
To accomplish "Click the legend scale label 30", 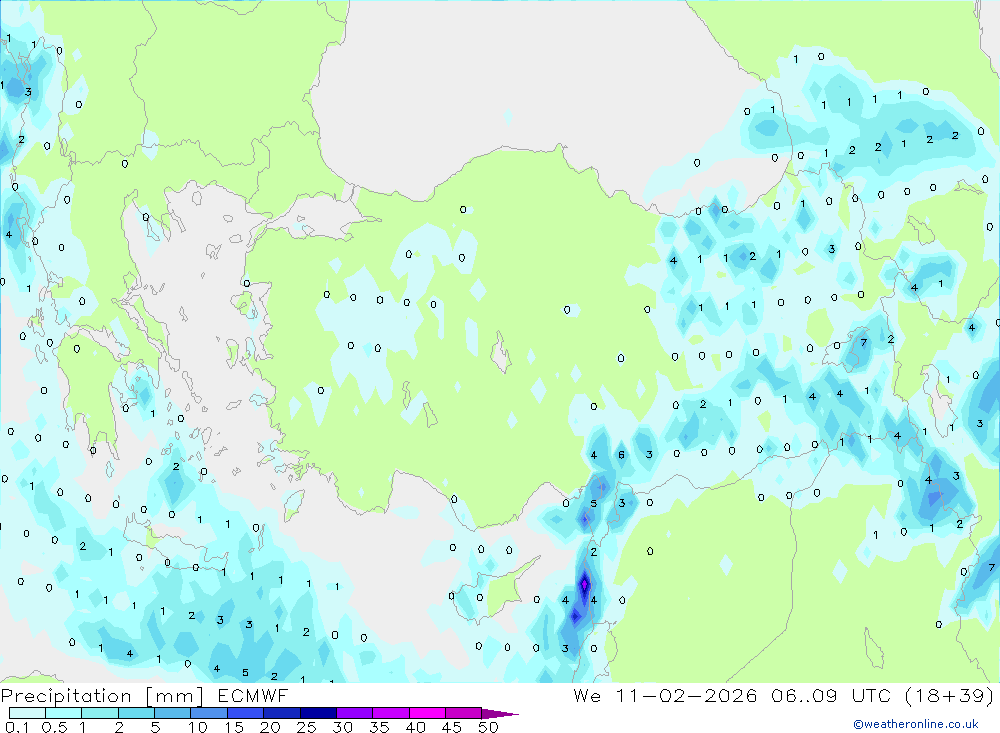I will (343, 727).
